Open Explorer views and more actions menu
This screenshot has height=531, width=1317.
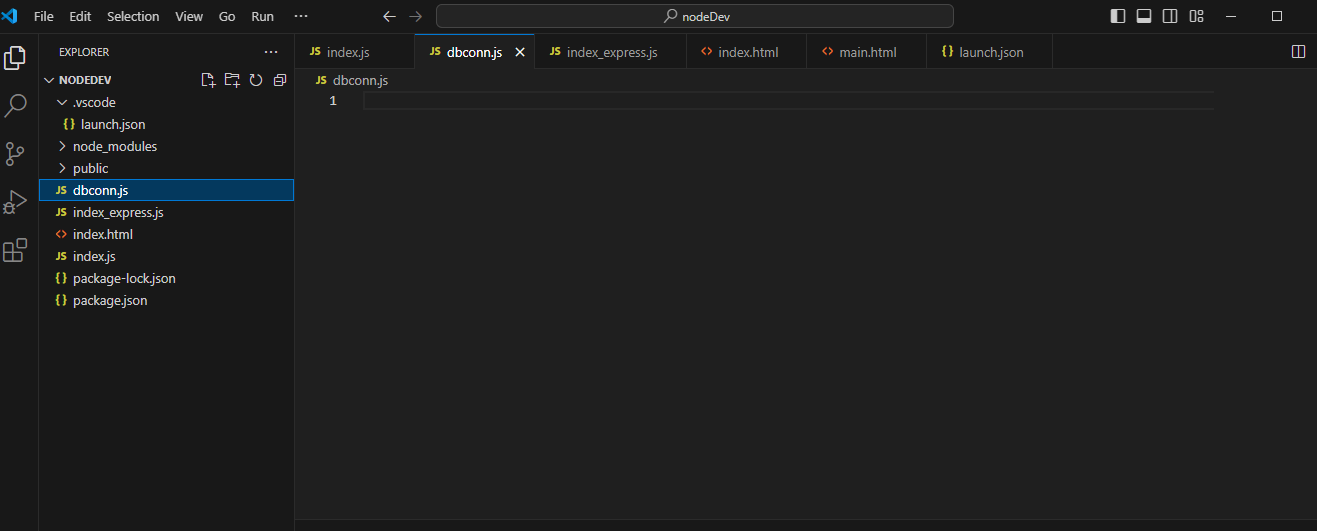pos(271,52)
